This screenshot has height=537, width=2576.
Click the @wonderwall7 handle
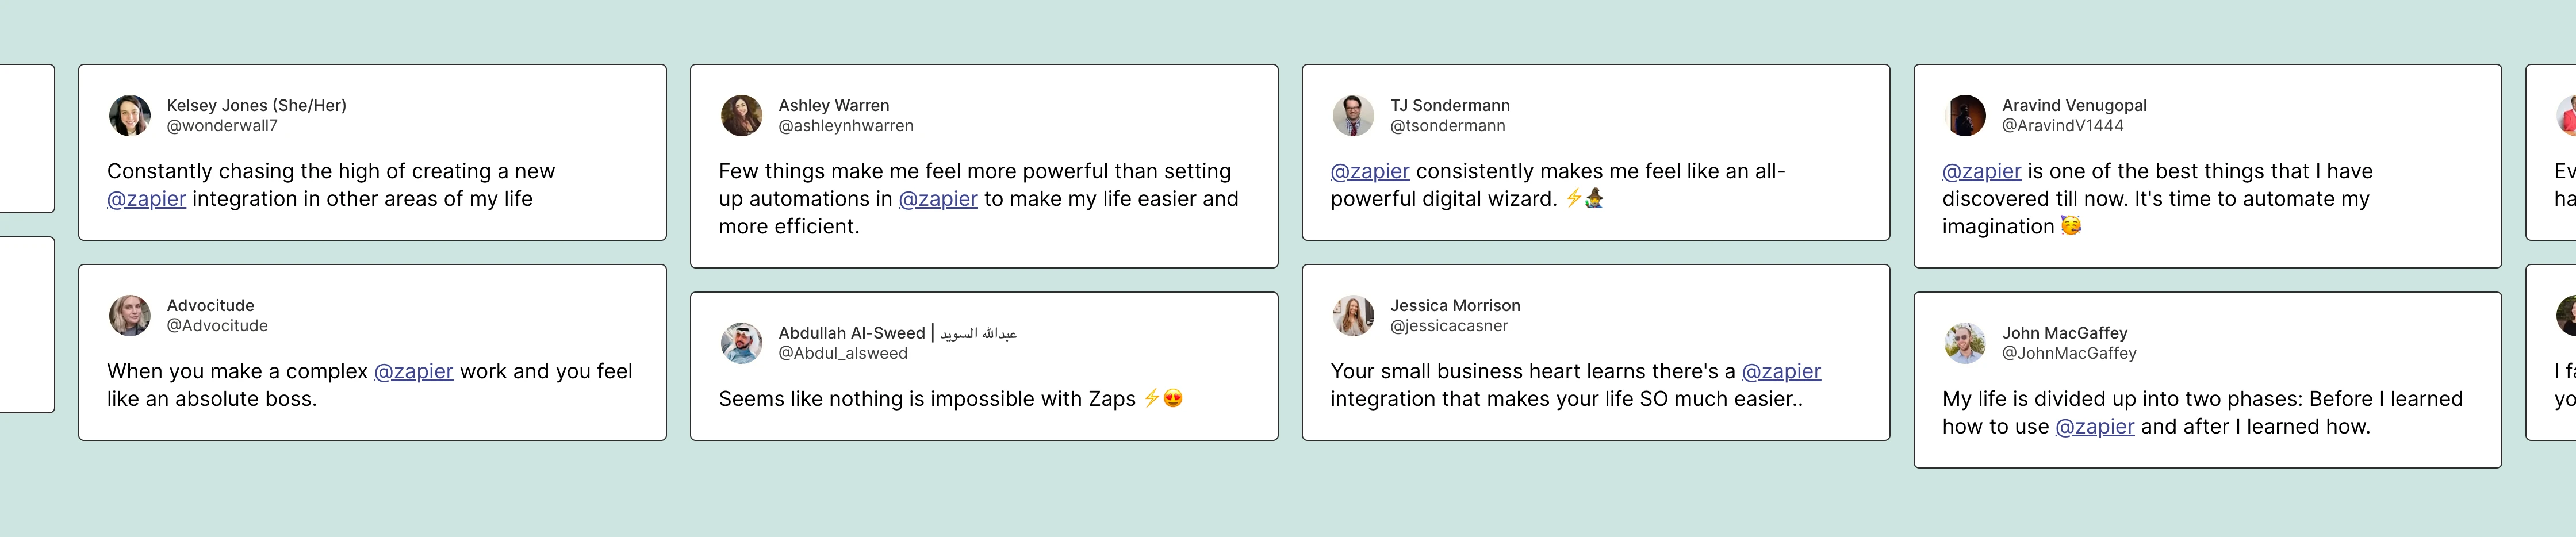click(222, 126)
